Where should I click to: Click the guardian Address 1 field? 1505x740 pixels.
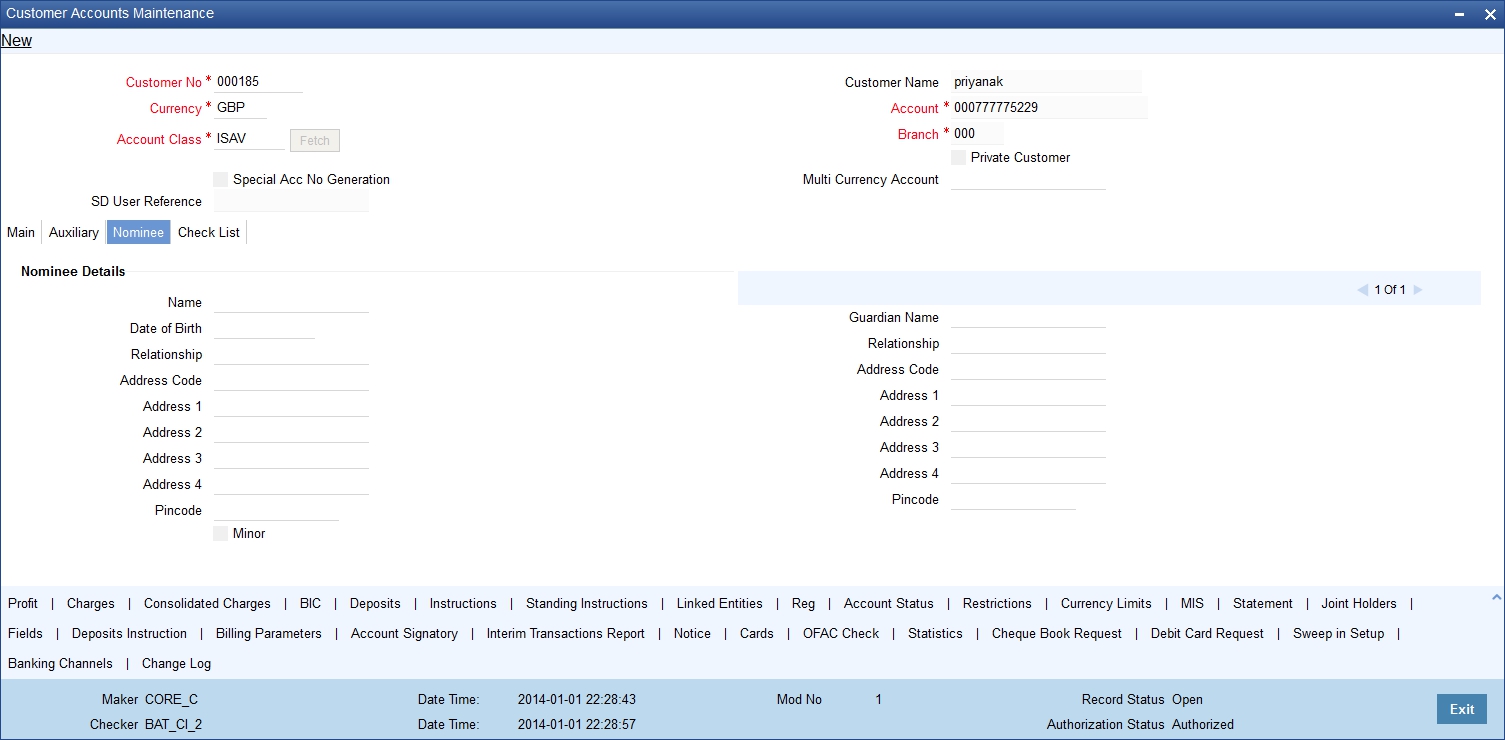(1028, 395)
